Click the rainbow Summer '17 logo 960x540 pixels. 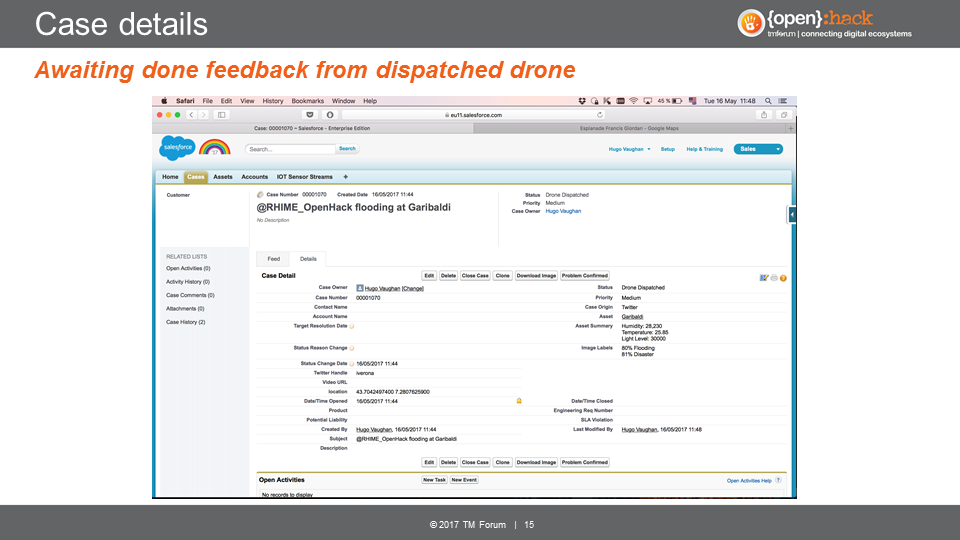point(215,147)
